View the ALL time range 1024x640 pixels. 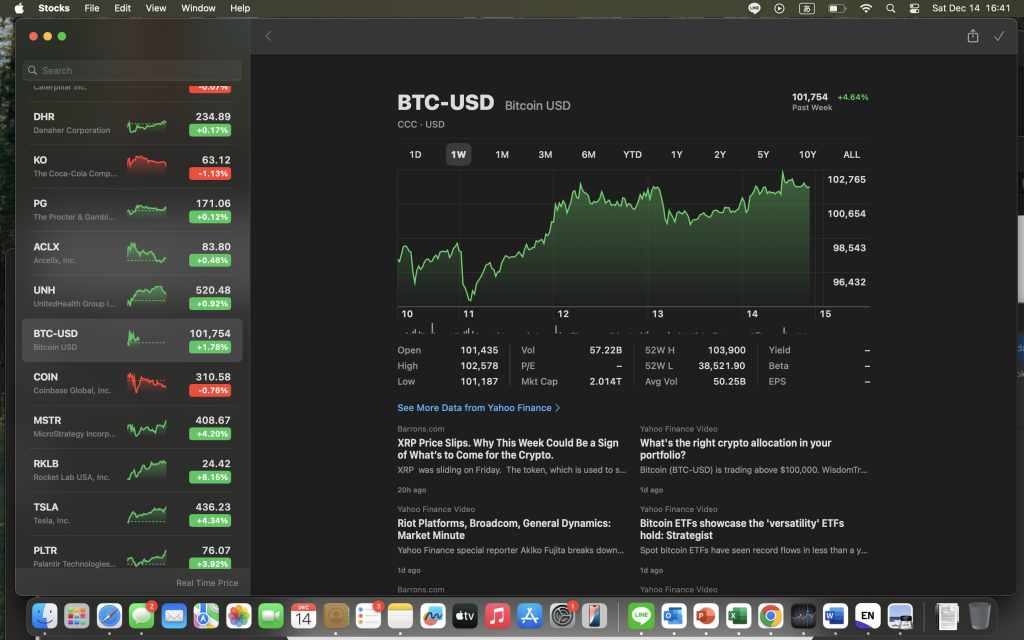pos(851,154)
